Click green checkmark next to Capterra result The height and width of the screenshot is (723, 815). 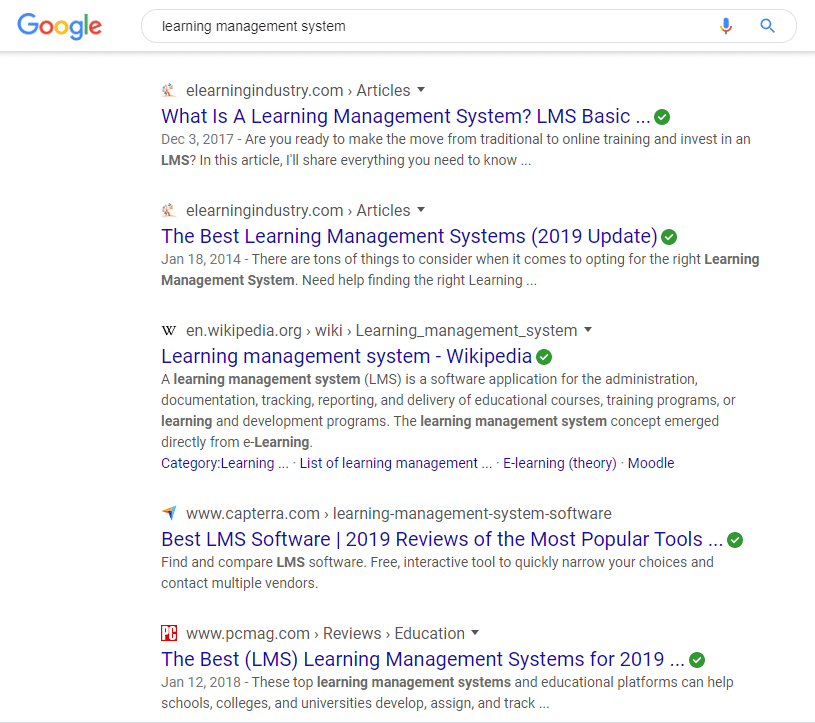(734, 540)
